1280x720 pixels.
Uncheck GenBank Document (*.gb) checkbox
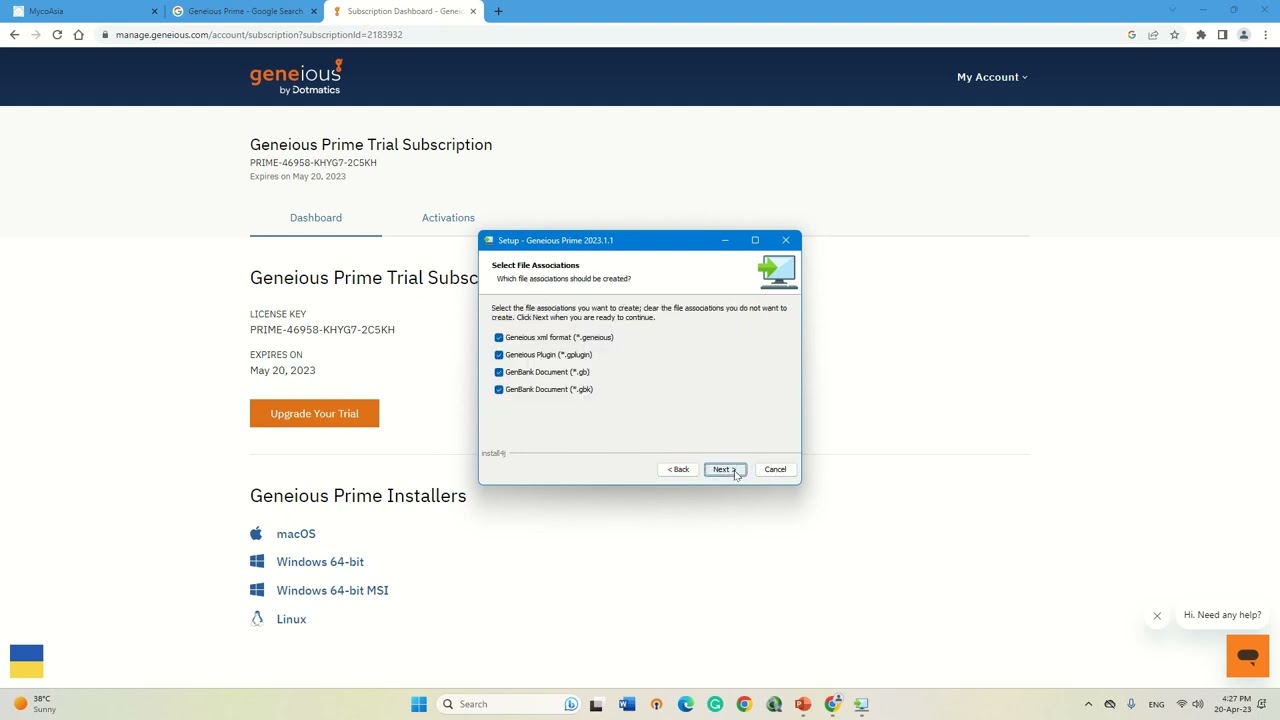499,372
